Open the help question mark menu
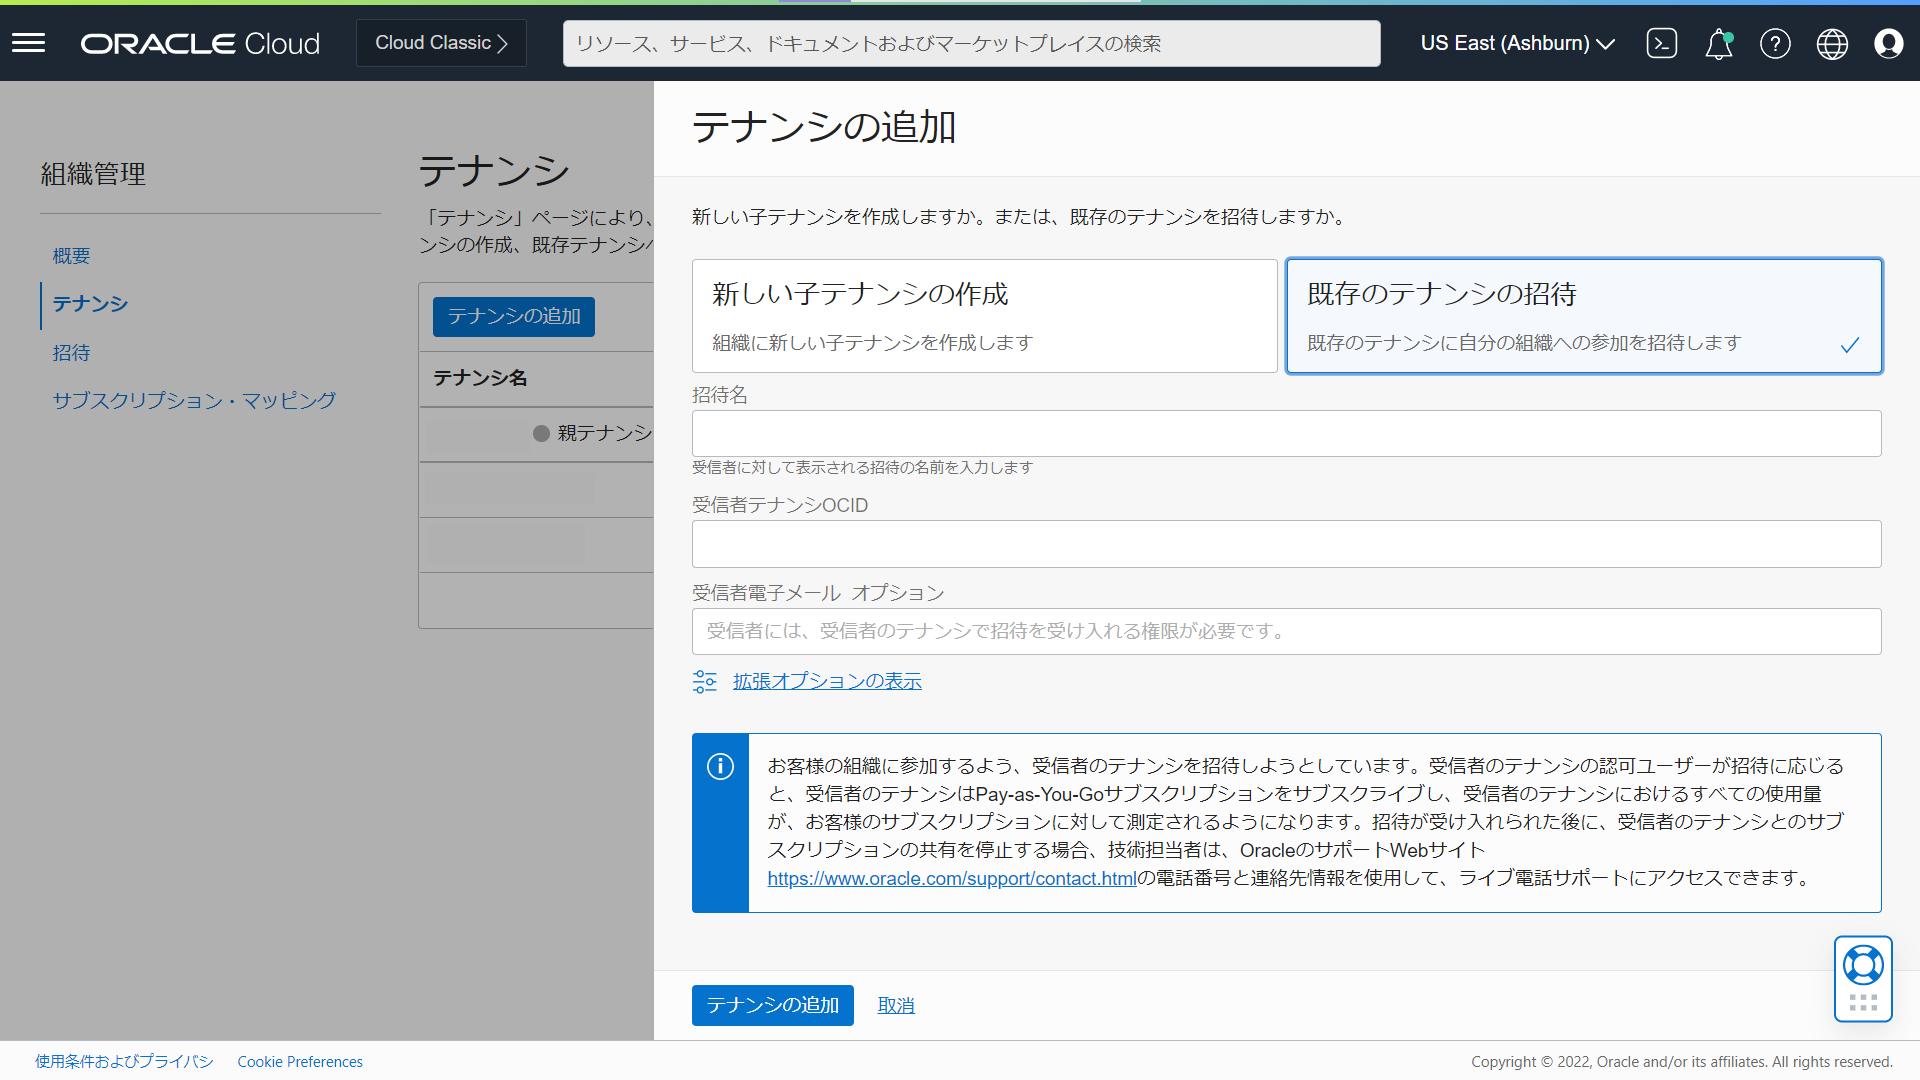The image size is (1920, 1080). coord(1775,44)
